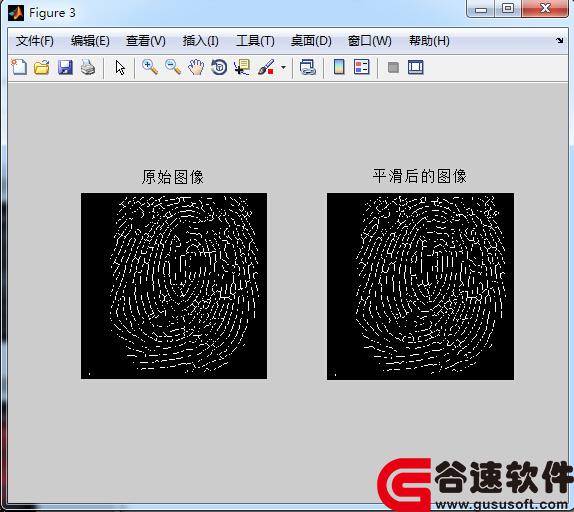Image resolution: width=574 pixels, height=512 pixels.
Task: Click the New Figure icon
Action: tap(19, 67)
